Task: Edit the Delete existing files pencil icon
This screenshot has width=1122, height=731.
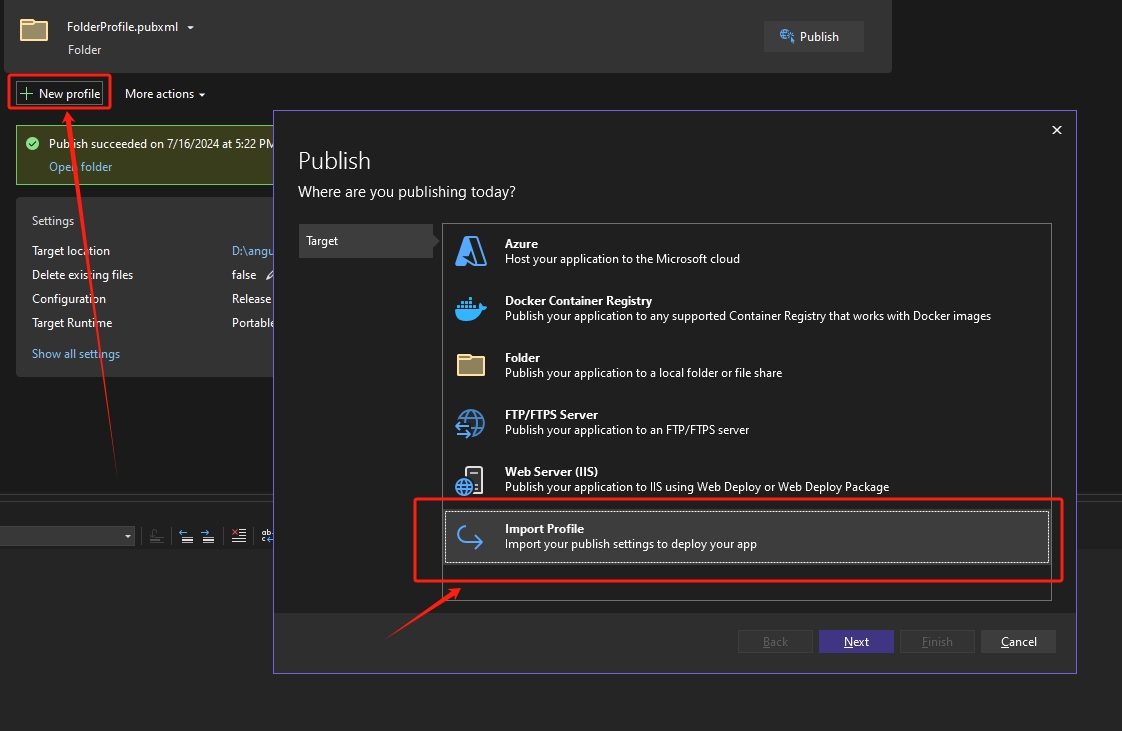Action: pyautogui.click(x=269, y=275)
